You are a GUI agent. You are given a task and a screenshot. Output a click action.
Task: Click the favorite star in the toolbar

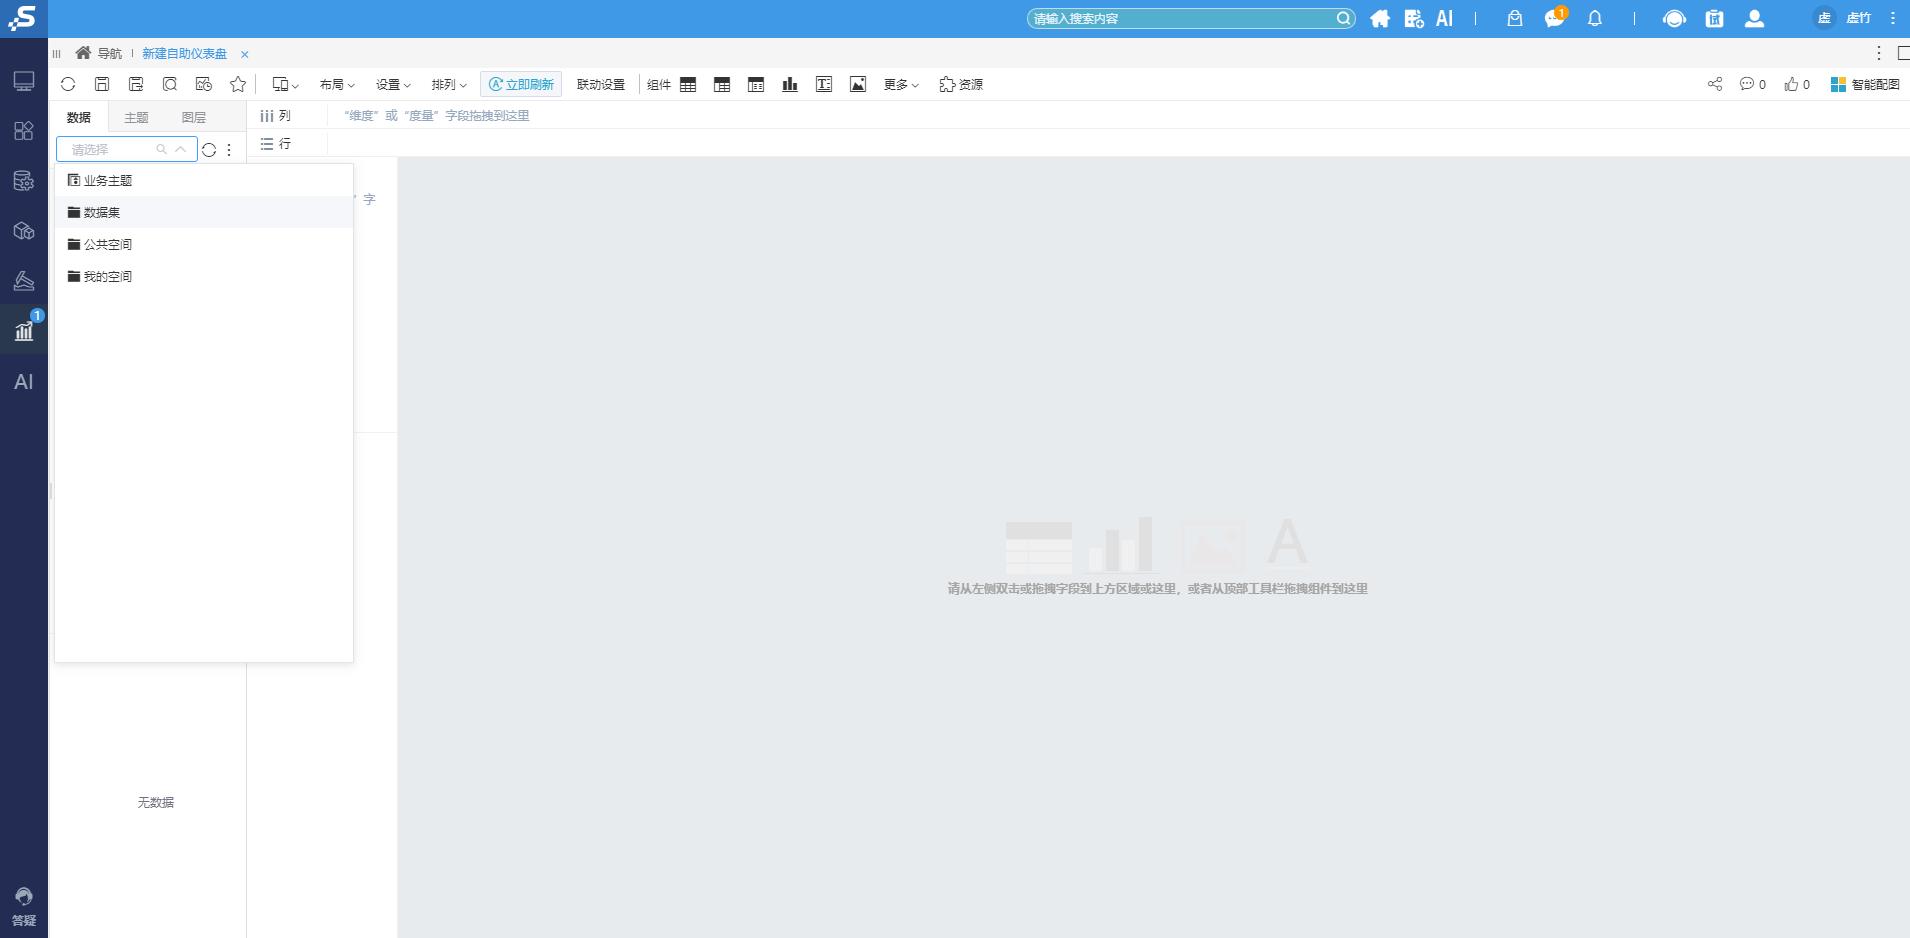click(x=237, y=85)
